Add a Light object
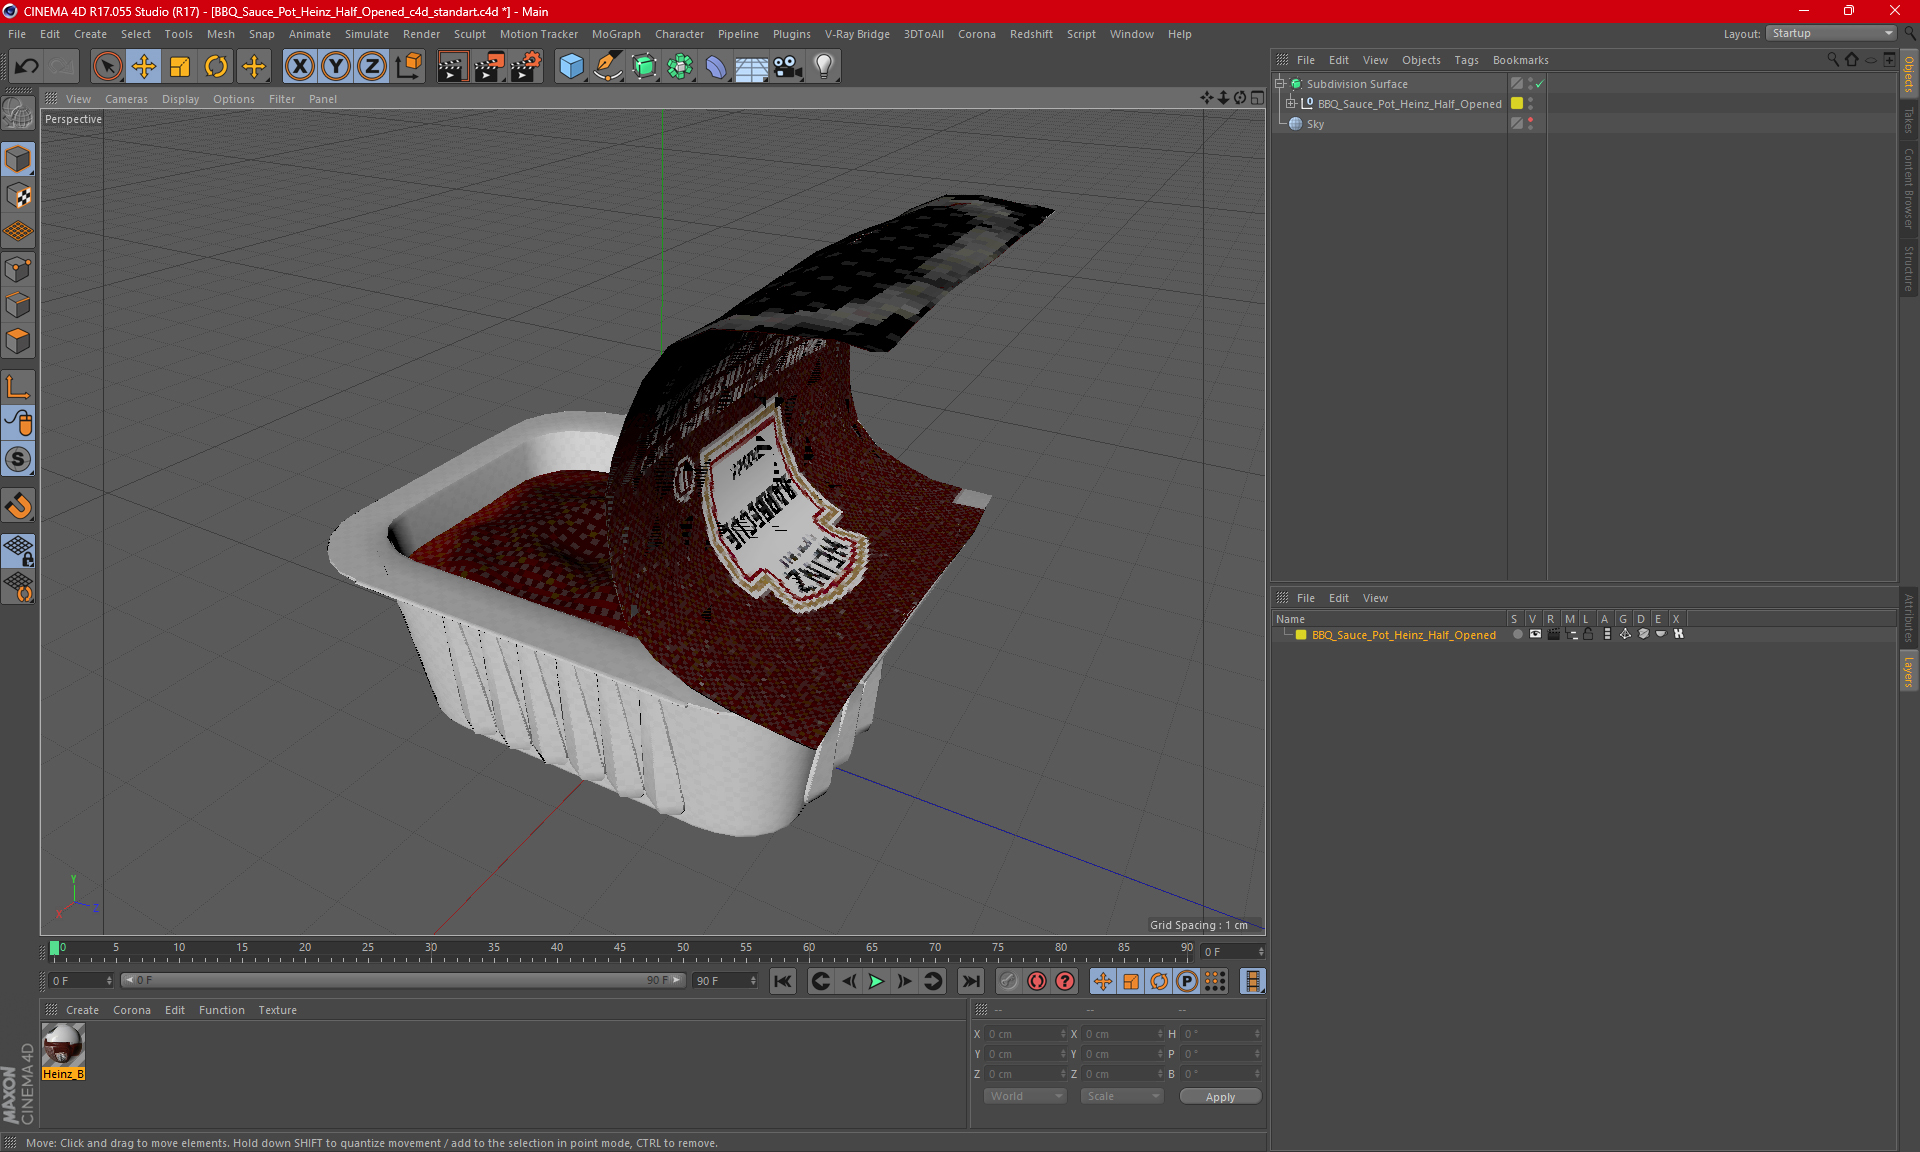 [824, 67]
